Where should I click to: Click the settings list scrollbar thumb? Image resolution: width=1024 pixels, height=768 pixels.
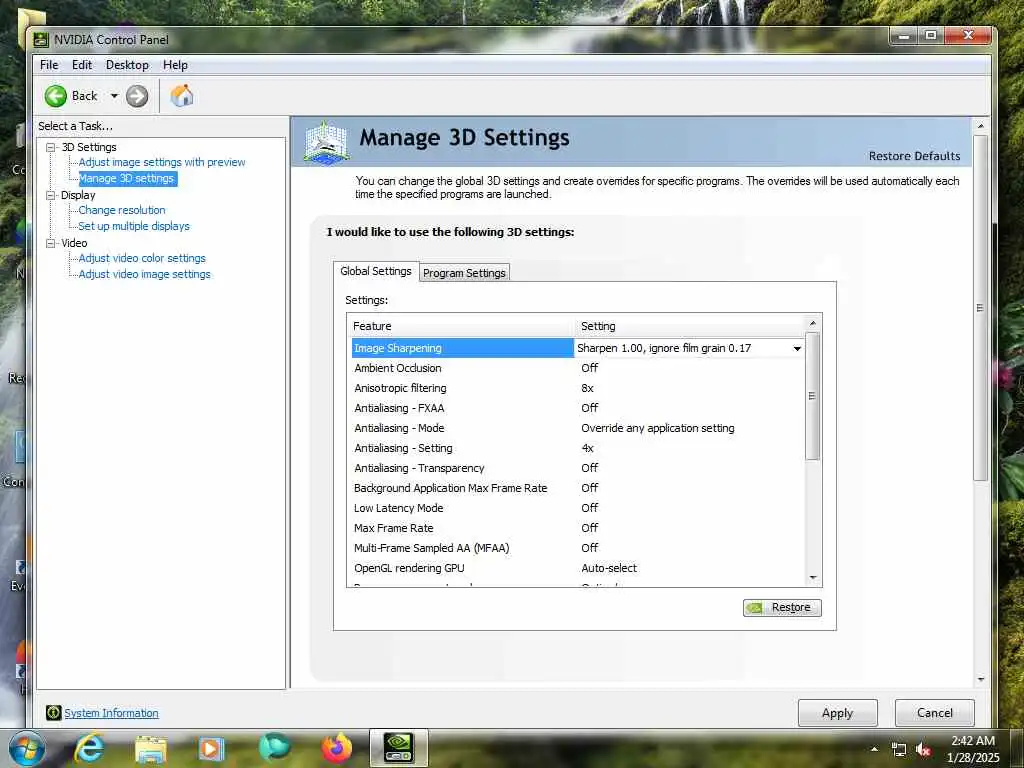(812, 396)
